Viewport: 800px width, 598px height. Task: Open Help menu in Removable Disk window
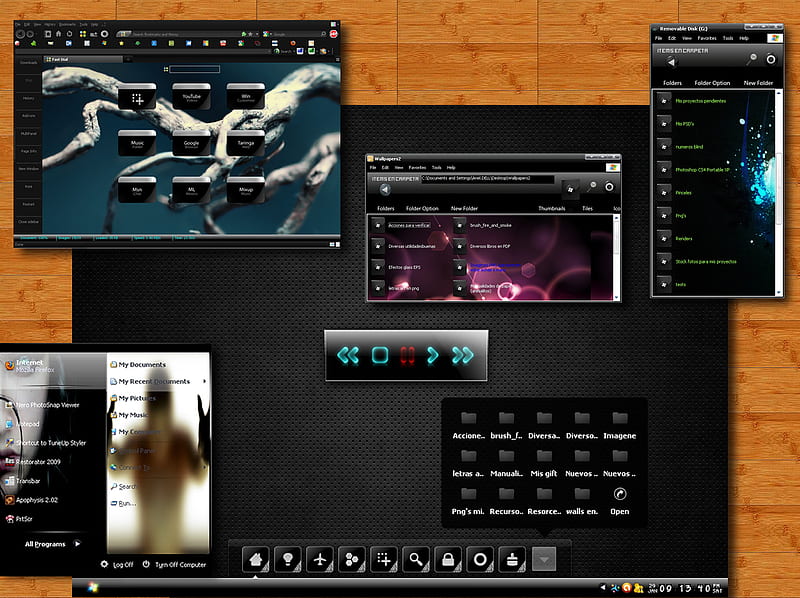(x=744, y=38)
